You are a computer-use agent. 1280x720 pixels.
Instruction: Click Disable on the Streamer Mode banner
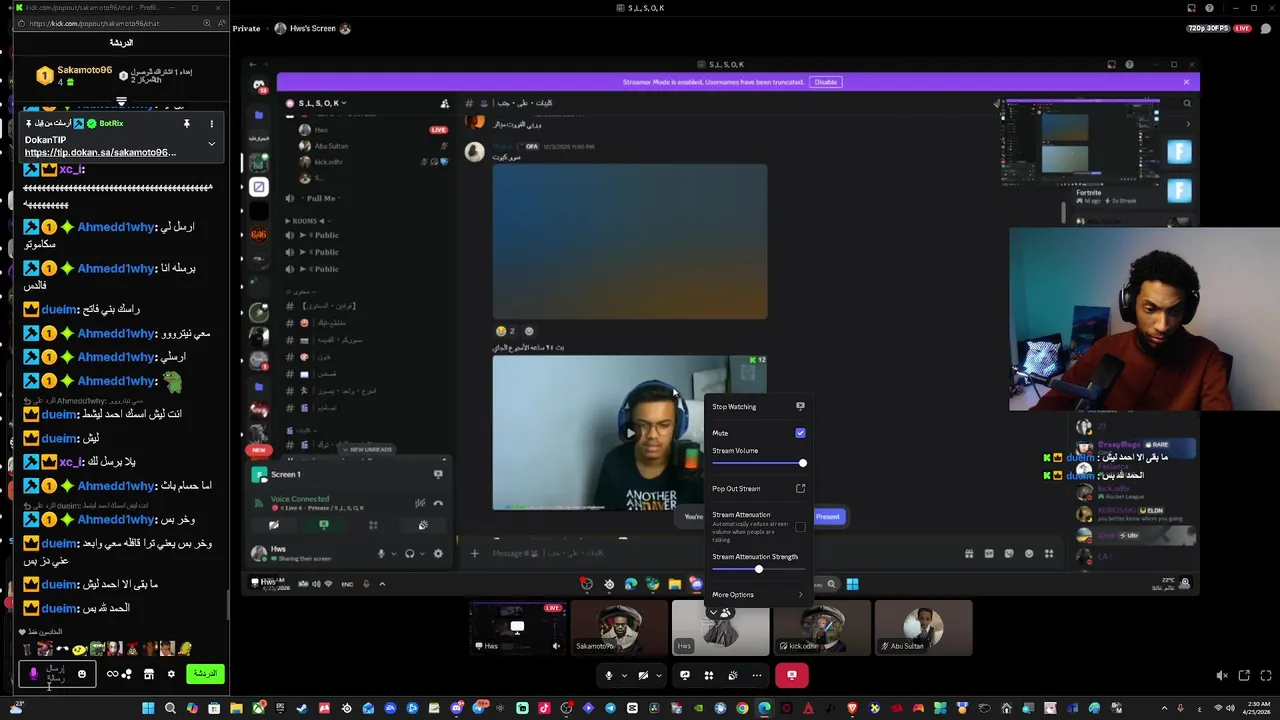point(826,82)
